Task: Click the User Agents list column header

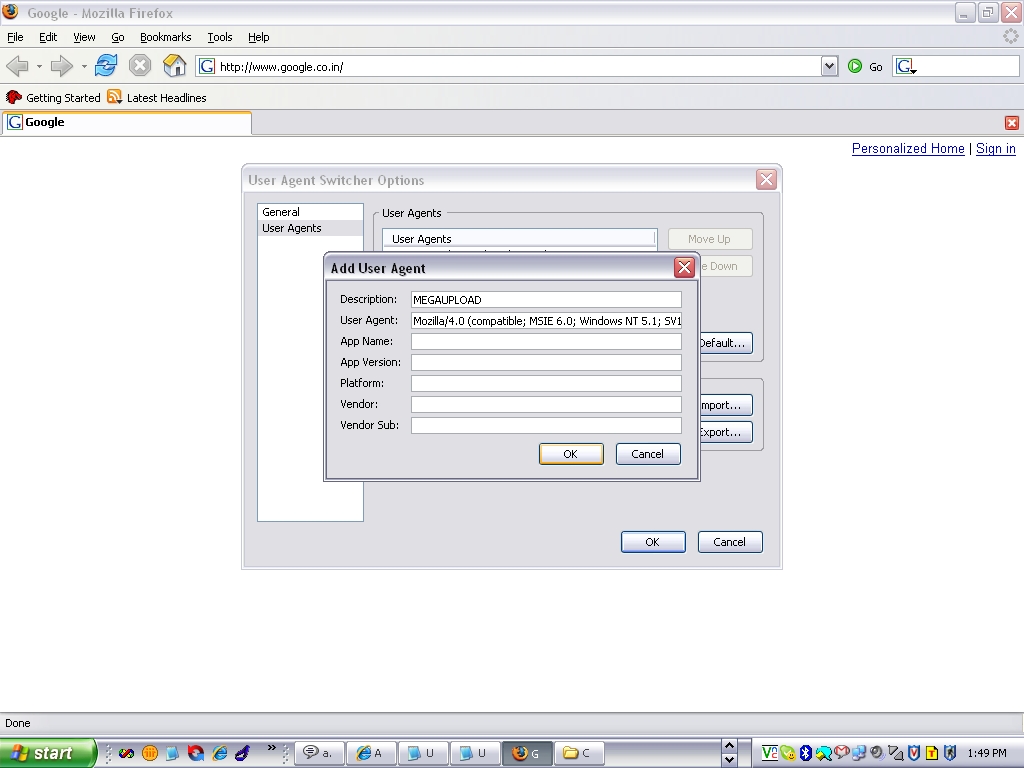Action: [519, 239]
